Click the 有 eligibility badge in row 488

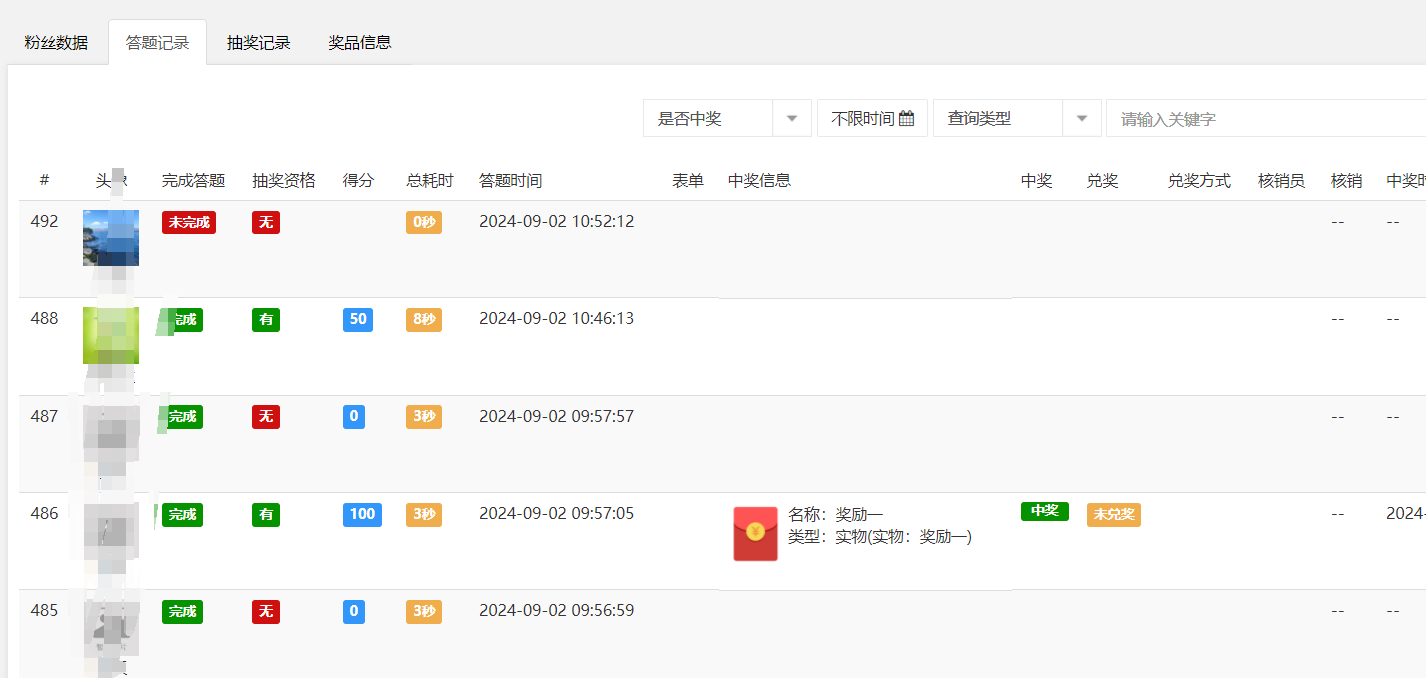tap(266, 320)
